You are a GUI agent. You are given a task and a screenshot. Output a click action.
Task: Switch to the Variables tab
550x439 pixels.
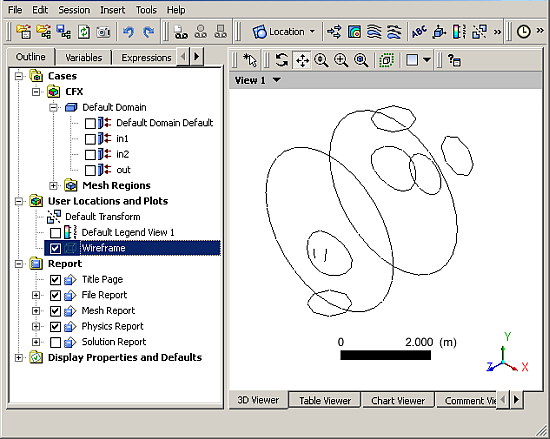pyautogui.click(x=83, y=57)
